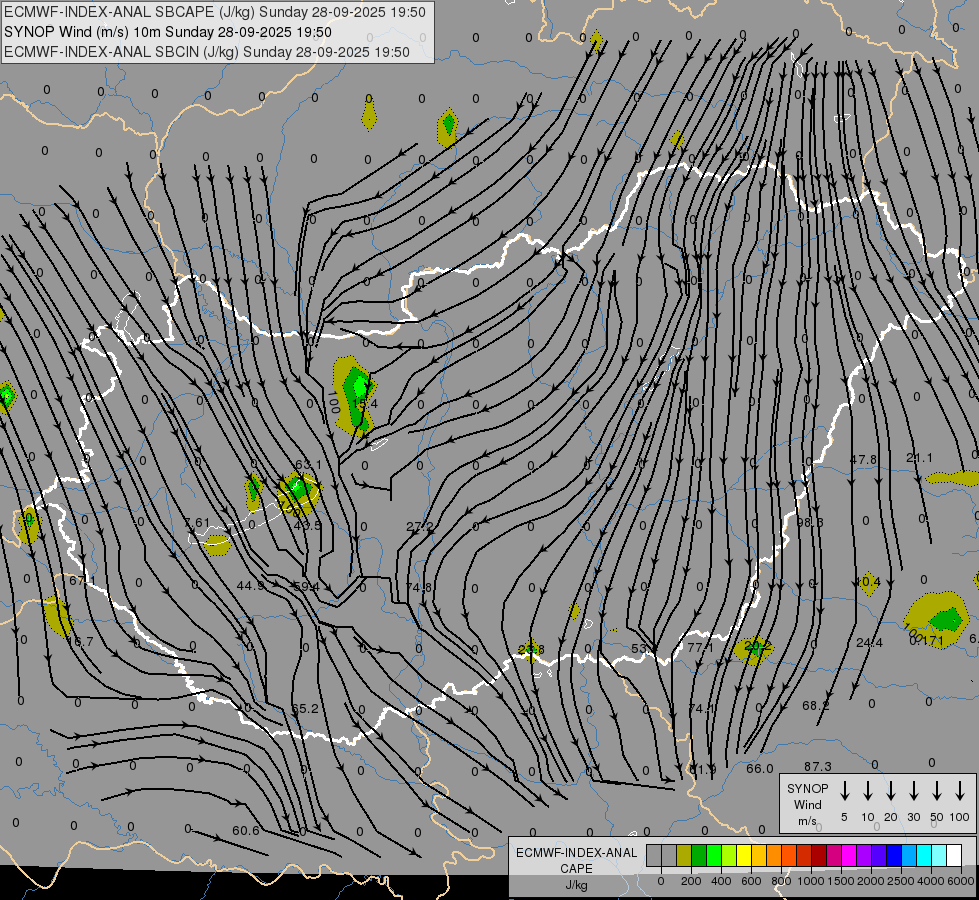Image resolution: width=979 pixels, height=900 pixels.
Task: Click the CAPE value 59.4 on map
Action: [306, 586]
